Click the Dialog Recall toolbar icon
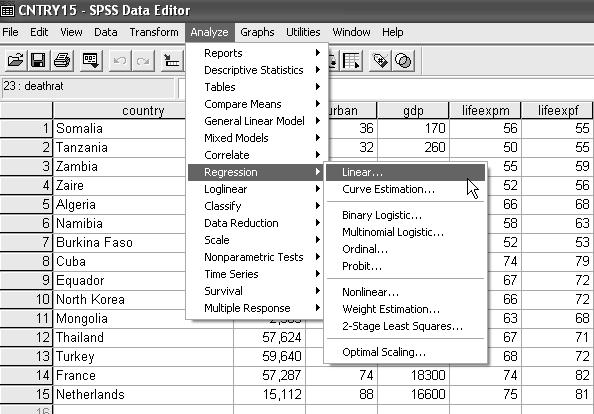Screen dimensions: 594x414 click(x=91, y=61)
